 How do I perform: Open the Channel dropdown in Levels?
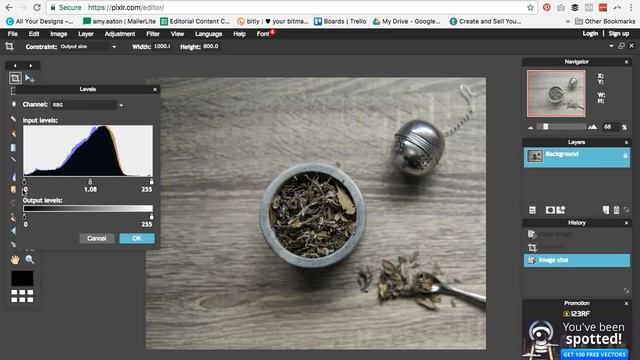[84, 105]
